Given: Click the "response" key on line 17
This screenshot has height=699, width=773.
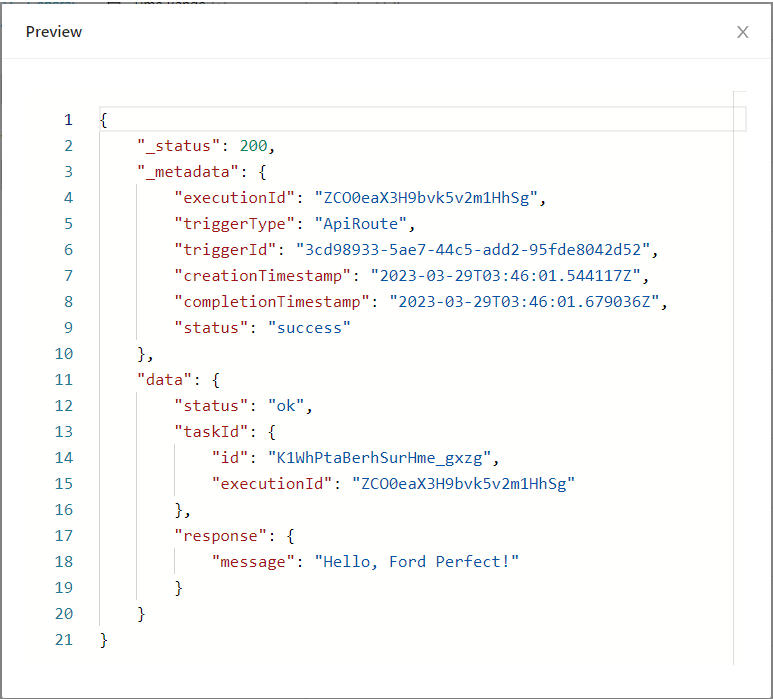Looking at the screenshot, I should point(220,536).
